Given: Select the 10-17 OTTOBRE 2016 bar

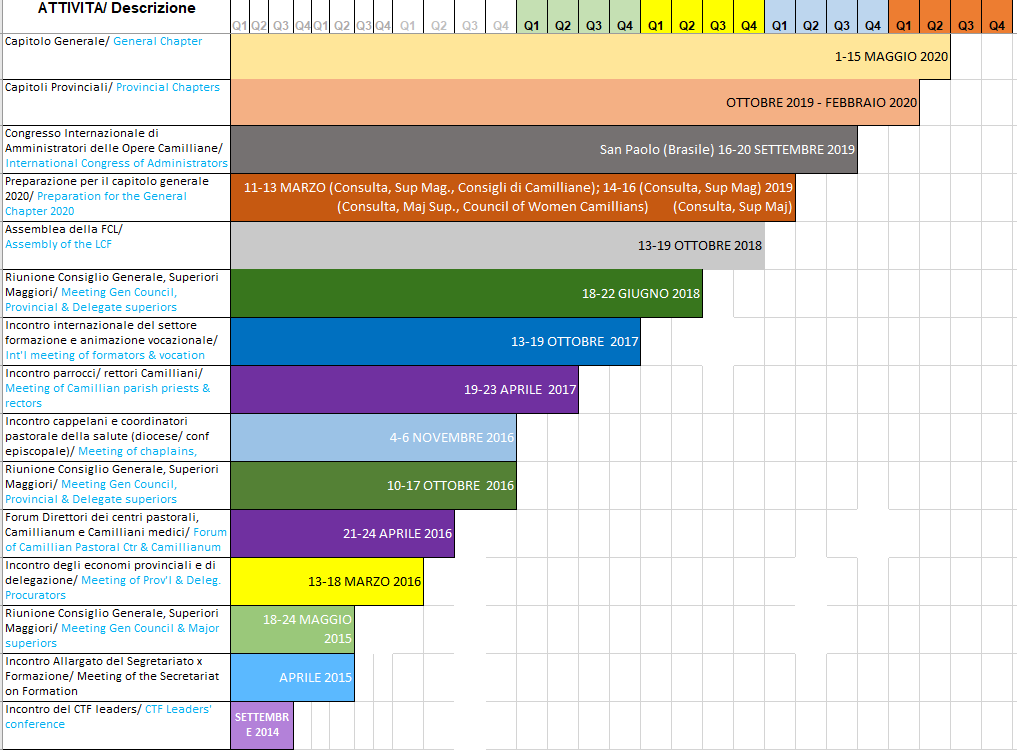Looking at the screenshot, I should (373, 485).
